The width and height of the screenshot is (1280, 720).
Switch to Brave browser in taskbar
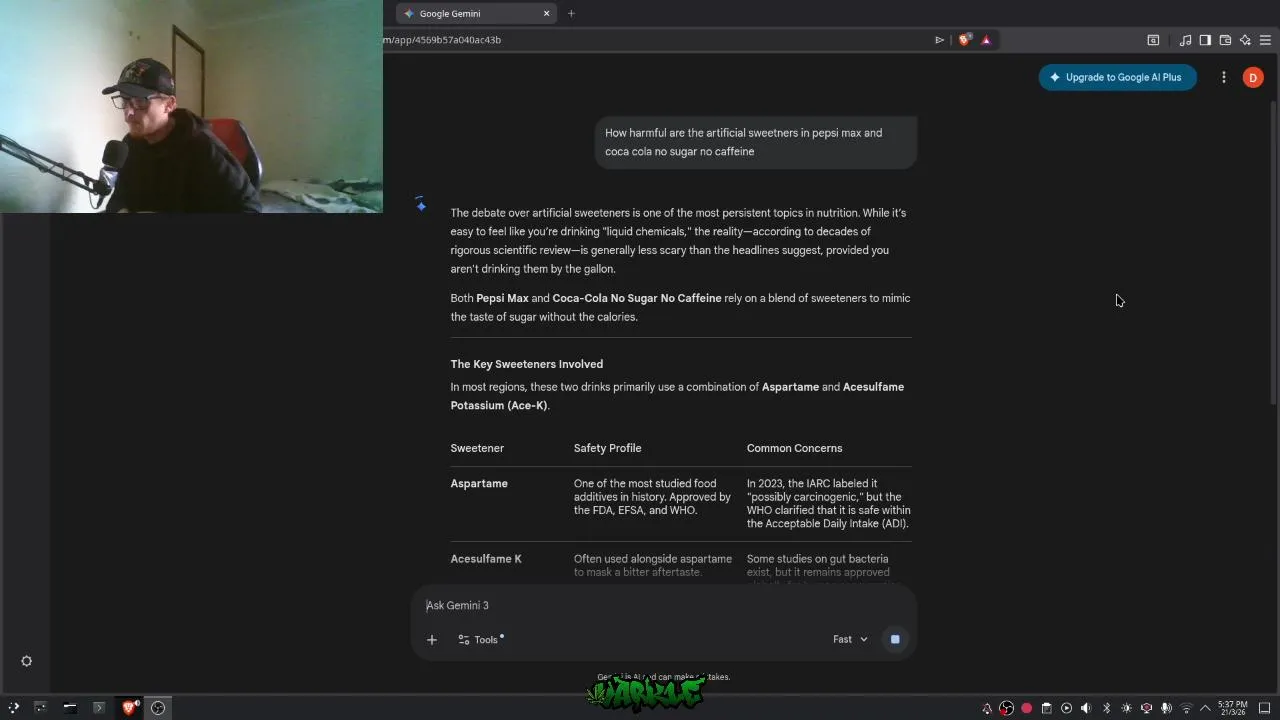click(x=129, y=708)
